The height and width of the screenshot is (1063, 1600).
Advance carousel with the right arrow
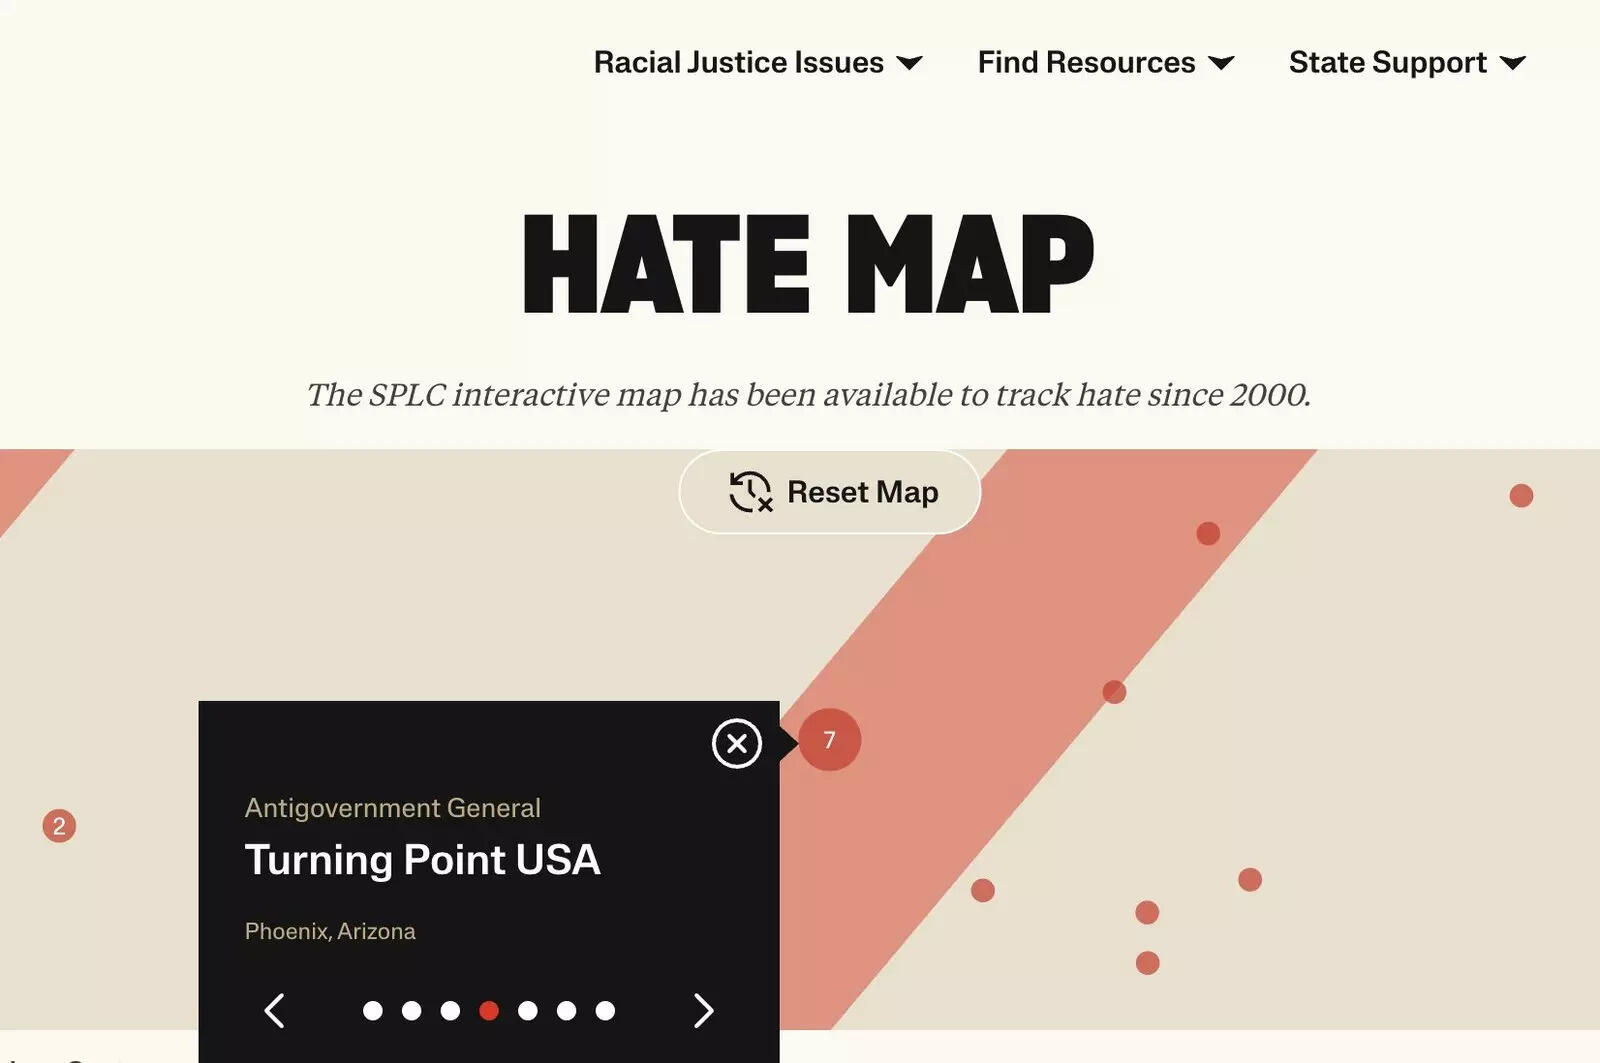click(702, 1011)
